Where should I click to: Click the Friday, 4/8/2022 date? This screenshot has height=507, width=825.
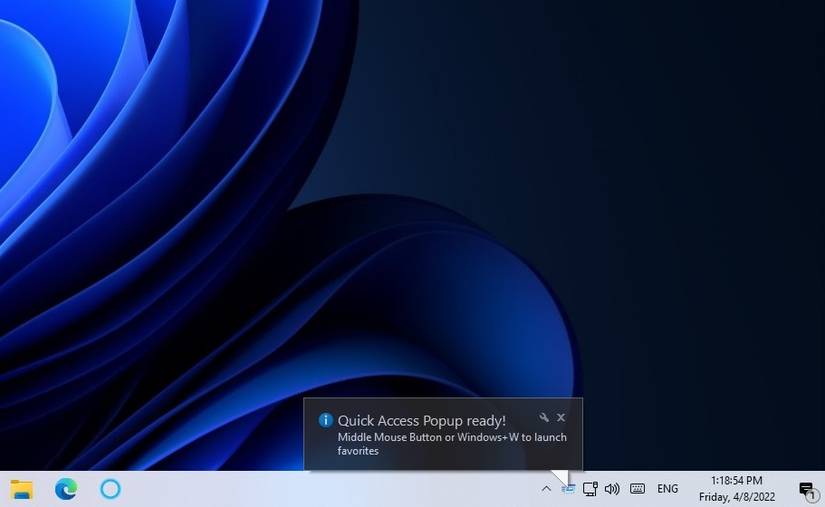[x=736, y=497]
